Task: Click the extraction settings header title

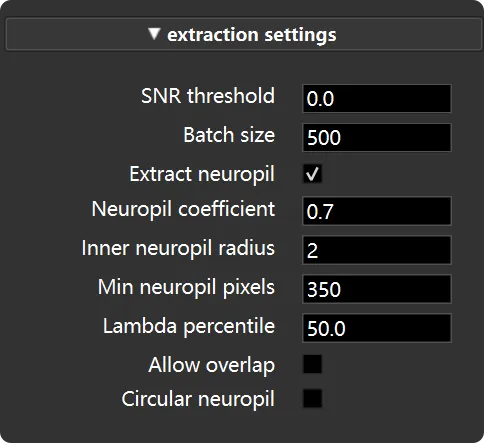Action: pos(252,35)
